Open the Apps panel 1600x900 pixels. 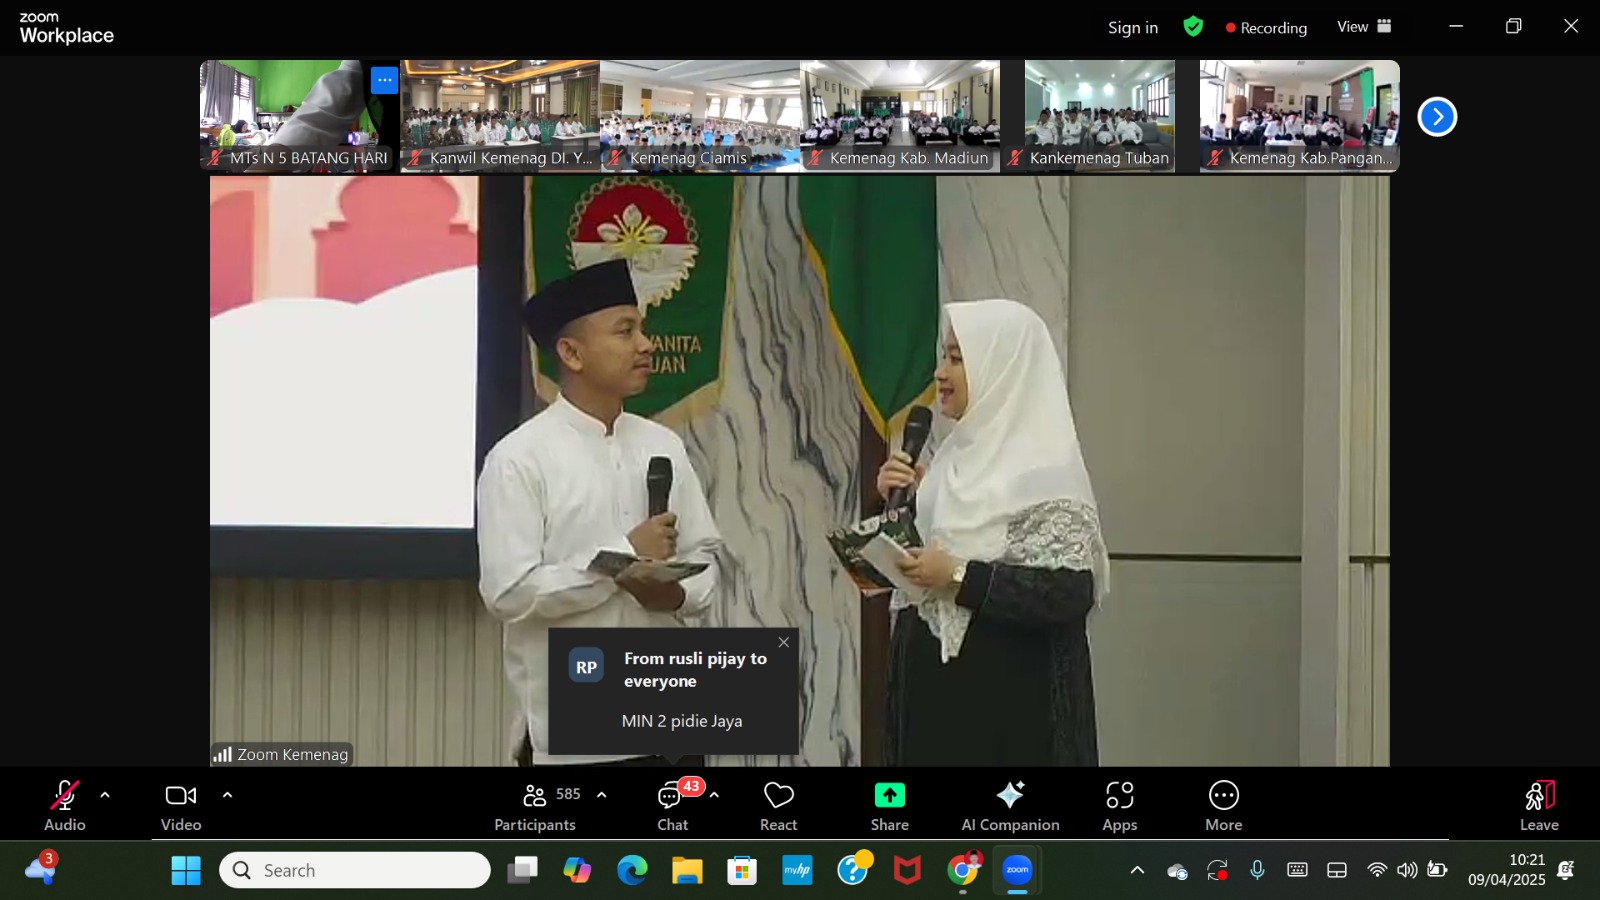pyautogui.click(x=1119, y=804)
